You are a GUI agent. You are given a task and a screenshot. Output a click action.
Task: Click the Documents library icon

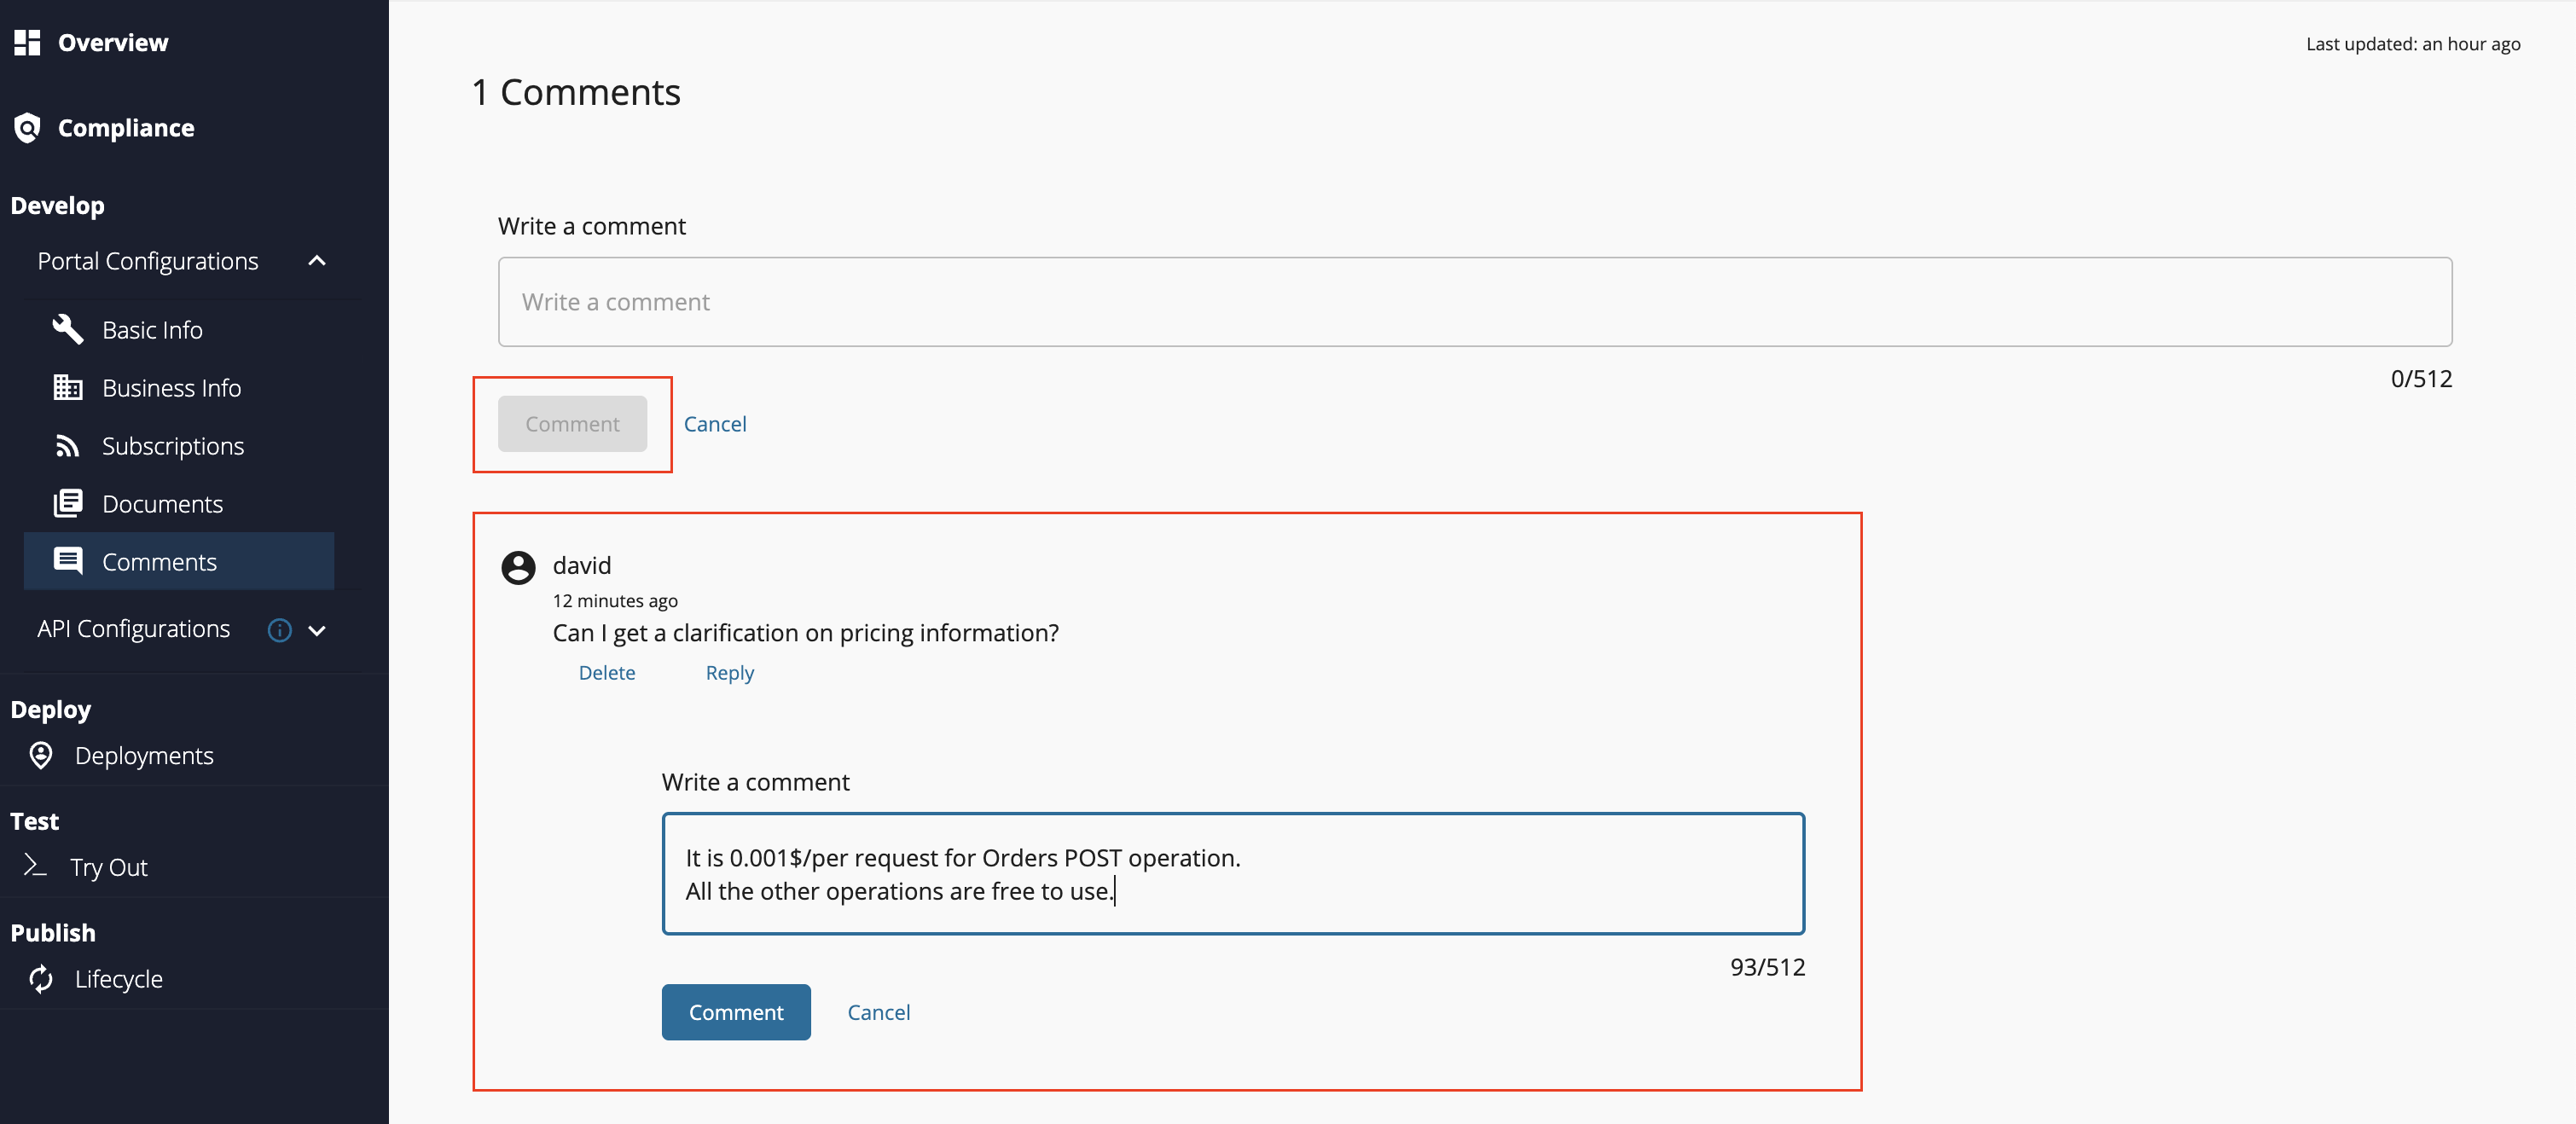pos(67,503)
